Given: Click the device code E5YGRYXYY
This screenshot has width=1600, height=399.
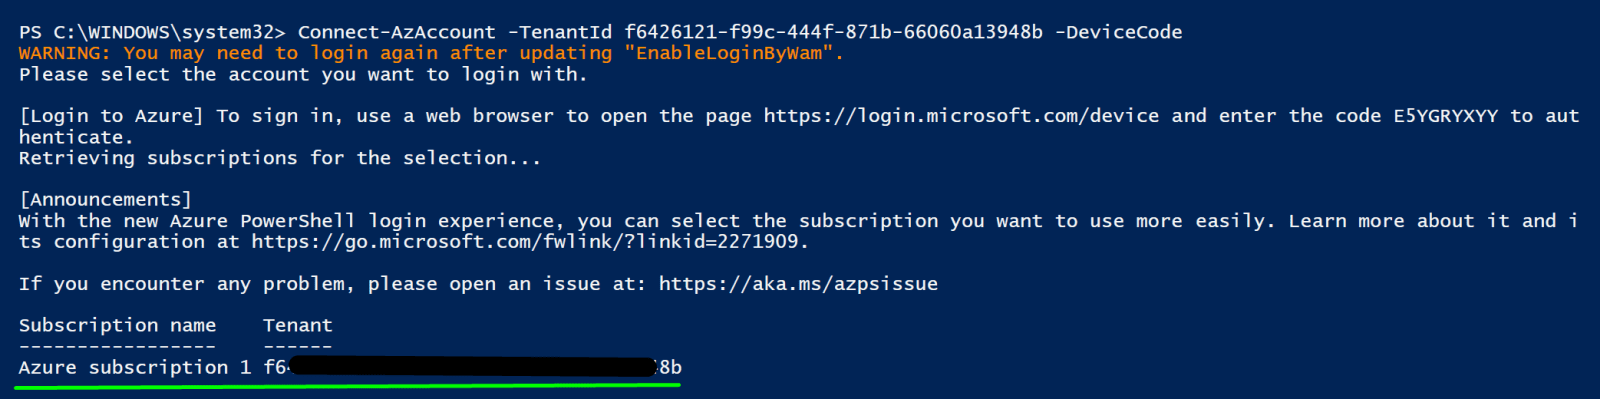Looking at the screenshot, I should 1446,116.
